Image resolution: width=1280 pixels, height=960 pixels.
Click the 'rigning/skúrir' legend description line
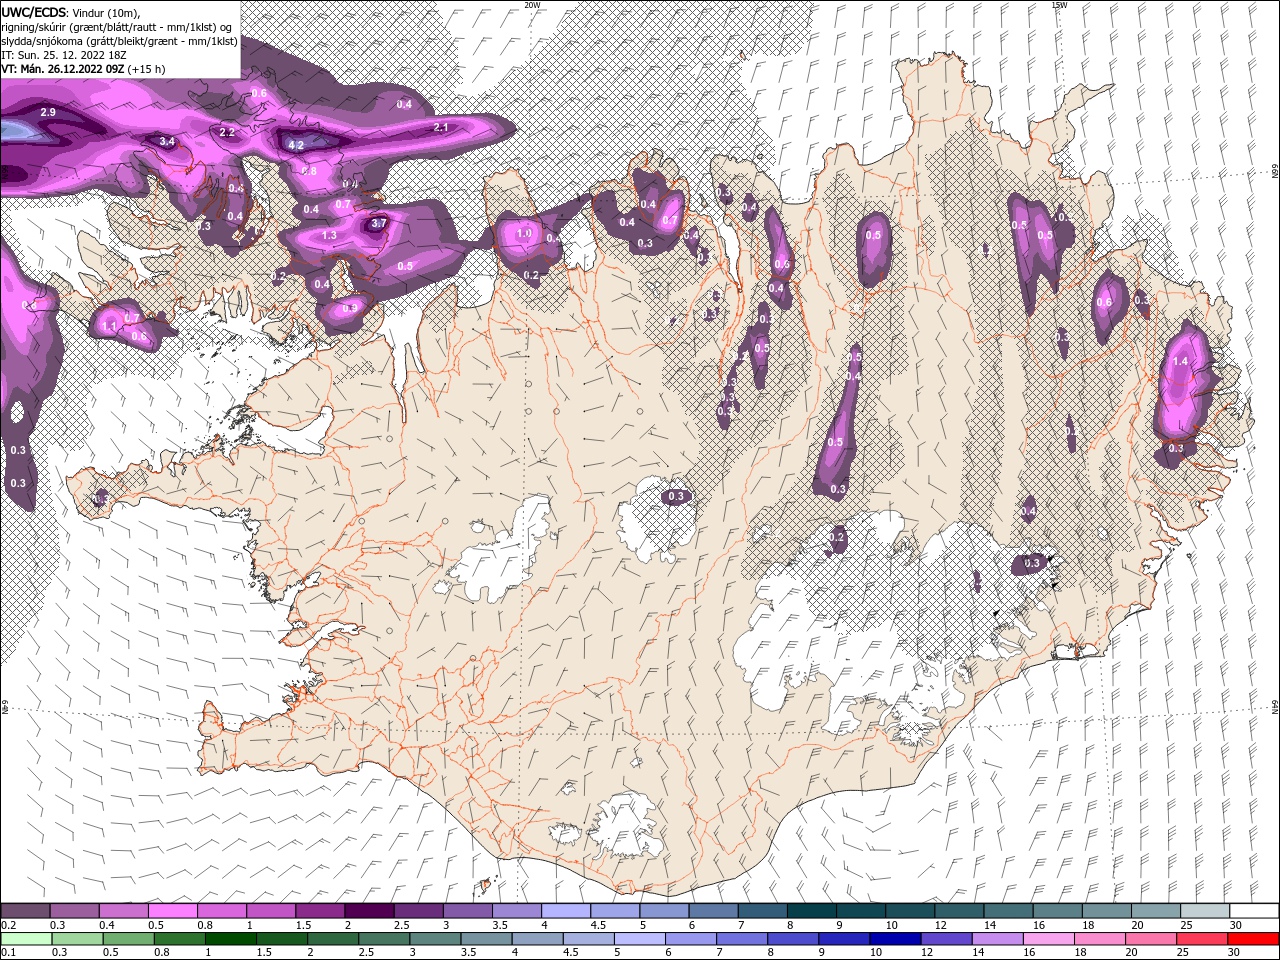(116, 27)
